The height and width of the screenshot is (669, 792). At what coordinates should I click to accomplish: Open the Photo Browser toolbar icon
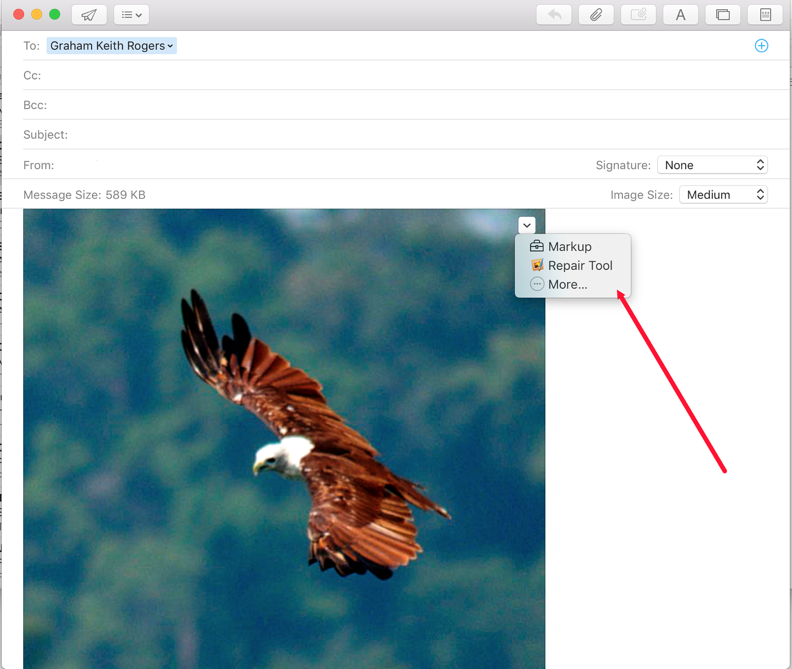click(x=723, y=15)
